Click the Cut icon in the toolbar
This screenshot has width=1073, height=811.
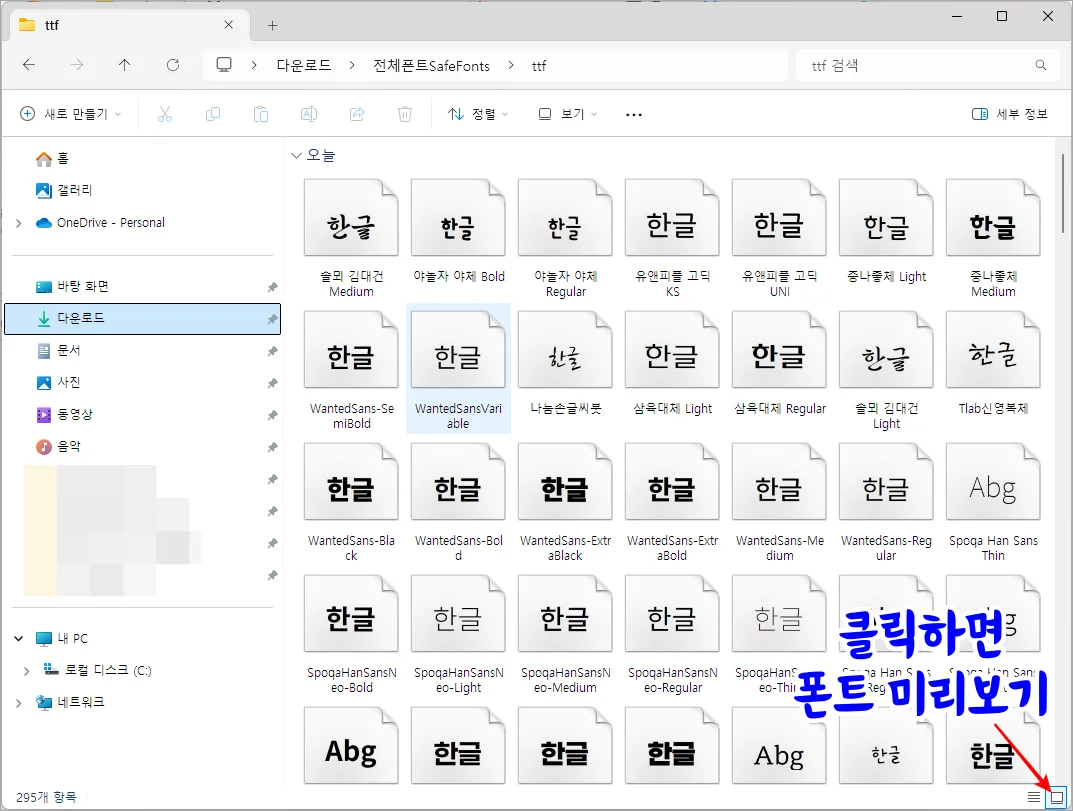click(165, 113)
